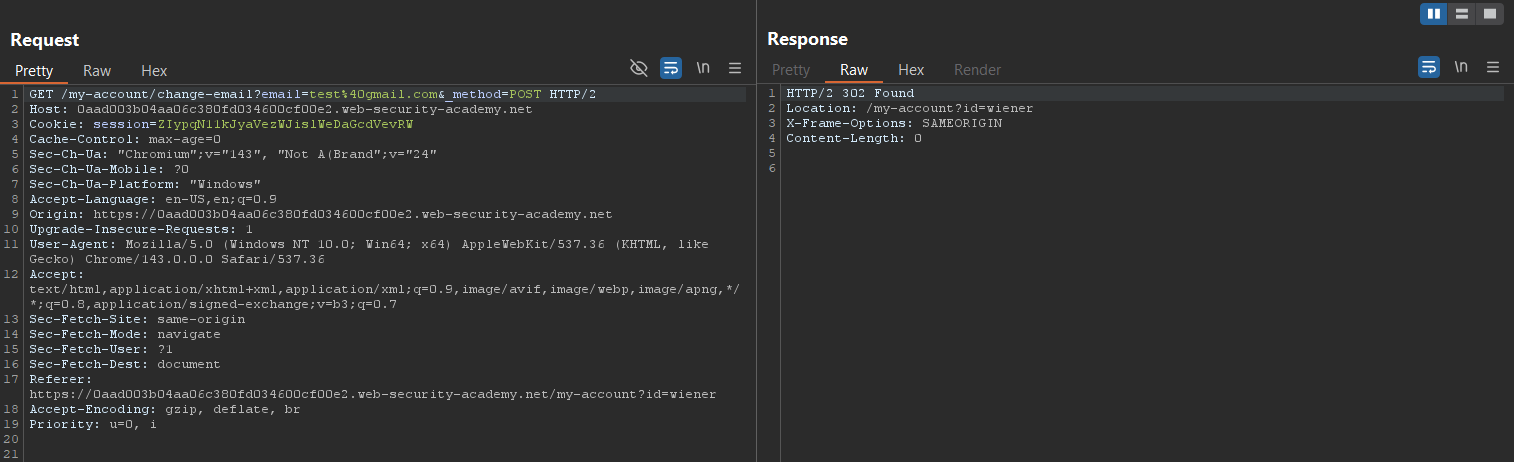Toggle hidden characters eye icon in Request
This screenshot has width=1514, height=462.
click(x=639, y=68)
